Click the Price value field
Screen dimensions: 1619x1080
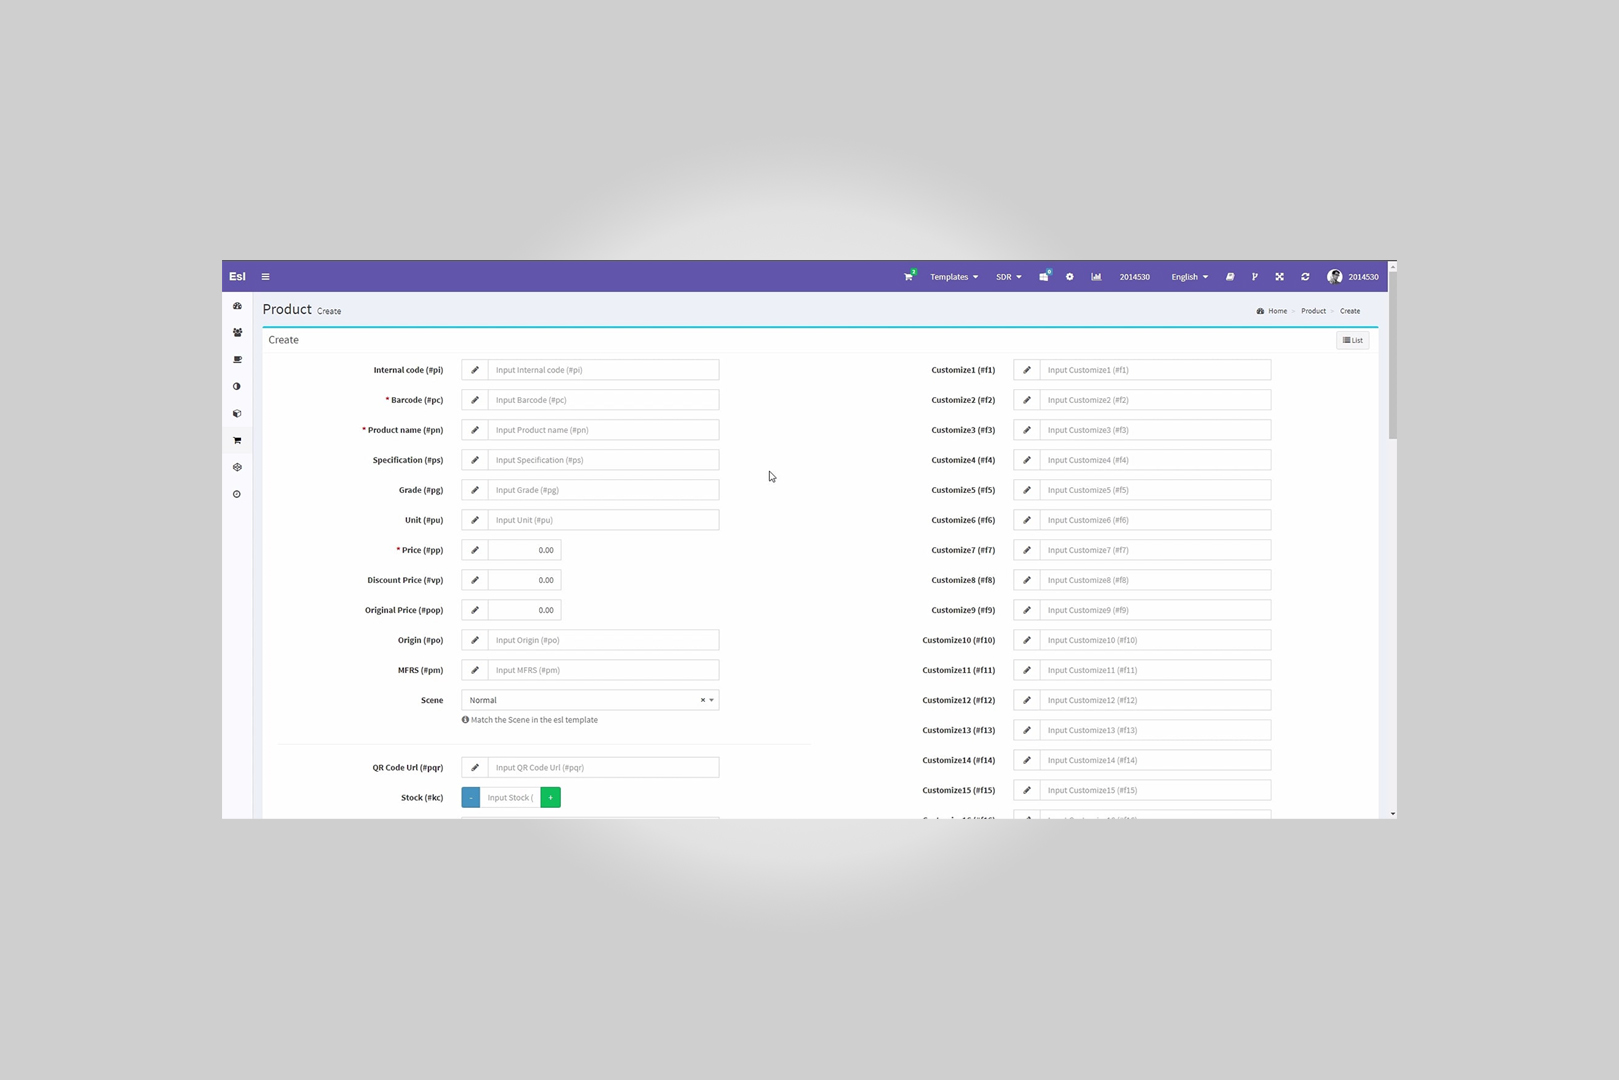pyautogui.click(x=524, y=550)
